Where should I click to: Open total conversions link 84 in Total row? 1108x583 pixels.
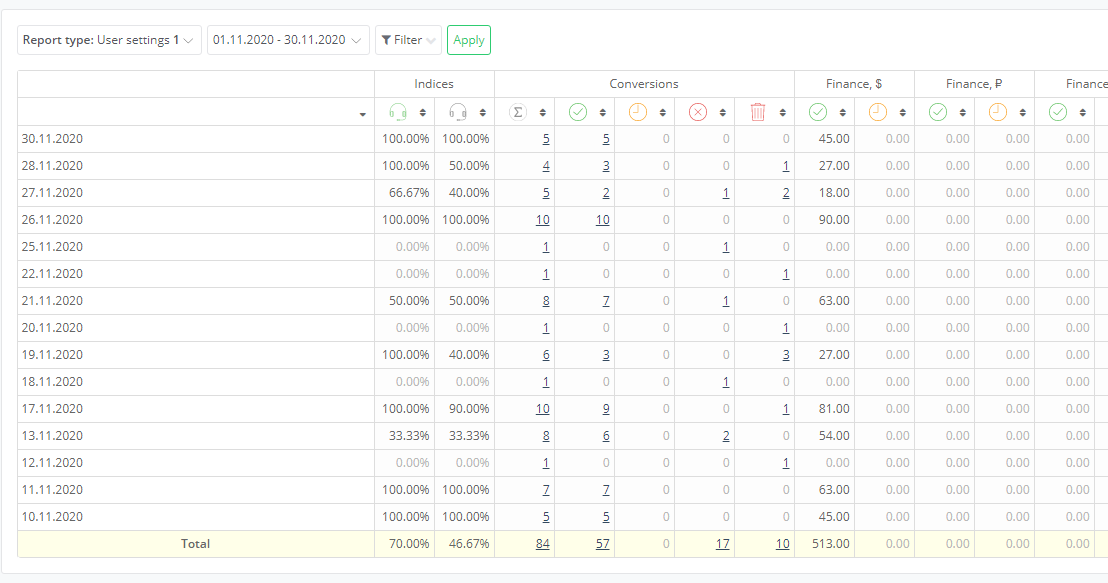pyautogui.click(x=542, y=544)
